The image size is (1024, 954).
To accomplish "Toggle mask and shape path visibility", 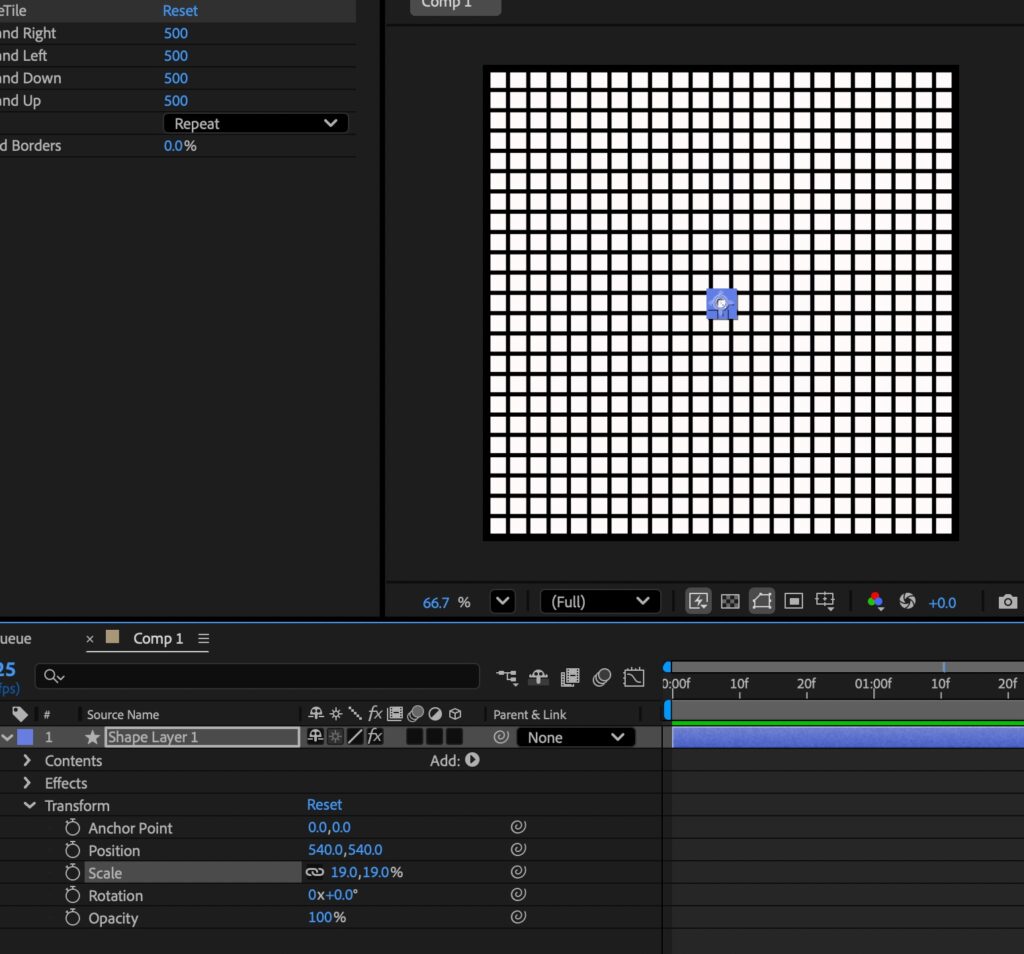I will (x=762, y=601).
